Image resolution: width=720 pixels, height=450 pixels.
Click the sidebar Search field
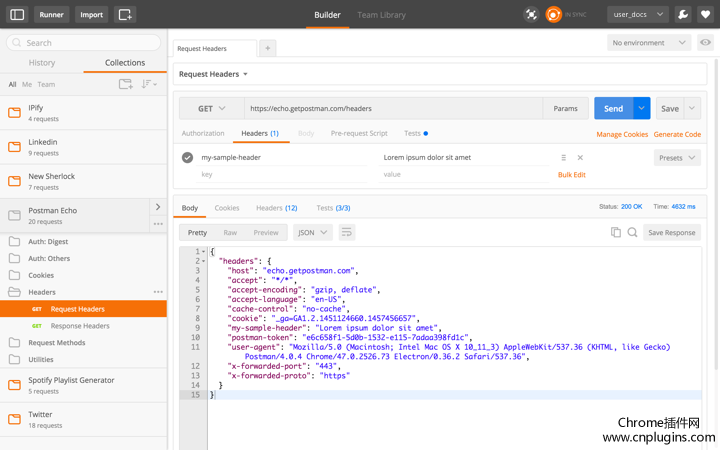pyautogui.click(x=84, y=43)
